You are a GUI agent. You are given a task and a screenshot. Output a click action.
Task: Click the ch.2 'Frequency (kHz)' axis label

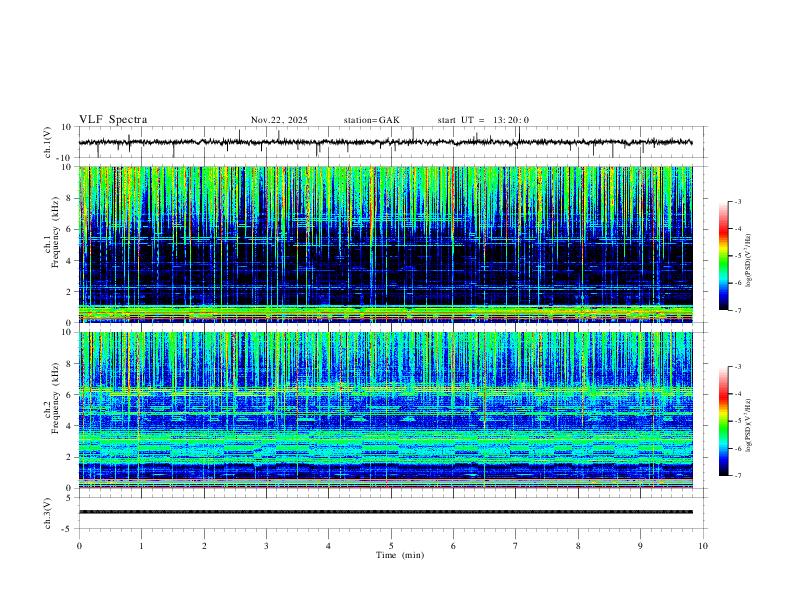point(56,398)
